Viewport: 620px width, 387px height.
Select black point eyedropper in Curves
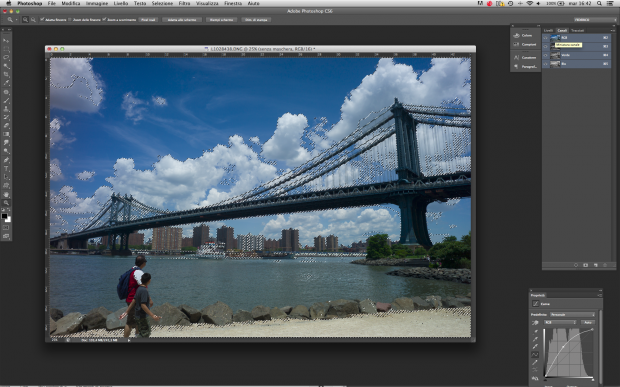536,331
